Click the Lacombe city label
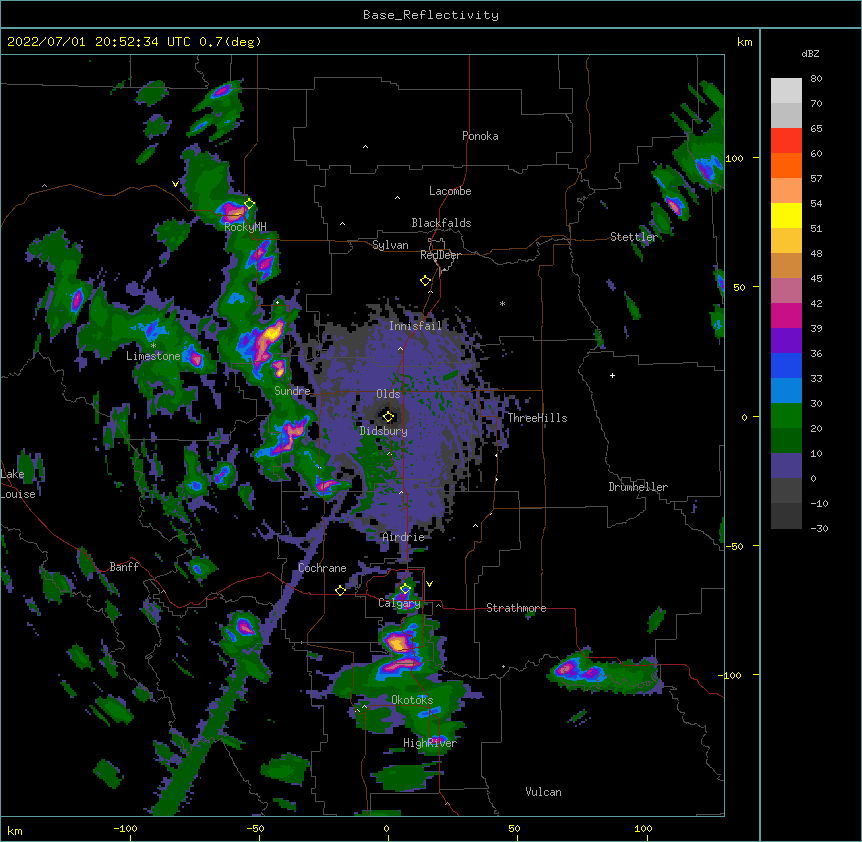Viewport: 862px width, 842px height. tap(450, 191)
